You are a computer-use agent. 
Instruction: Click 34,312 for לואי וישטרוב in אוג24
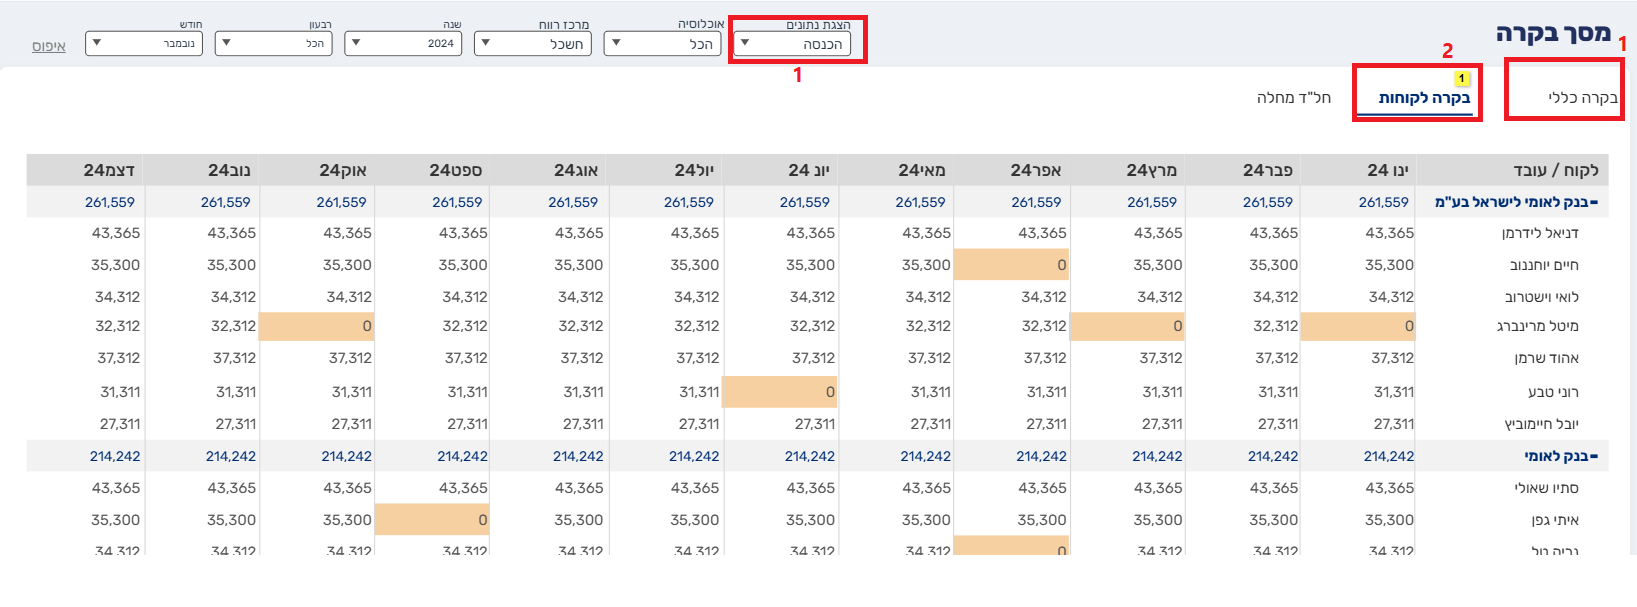[x=581, y=297]
